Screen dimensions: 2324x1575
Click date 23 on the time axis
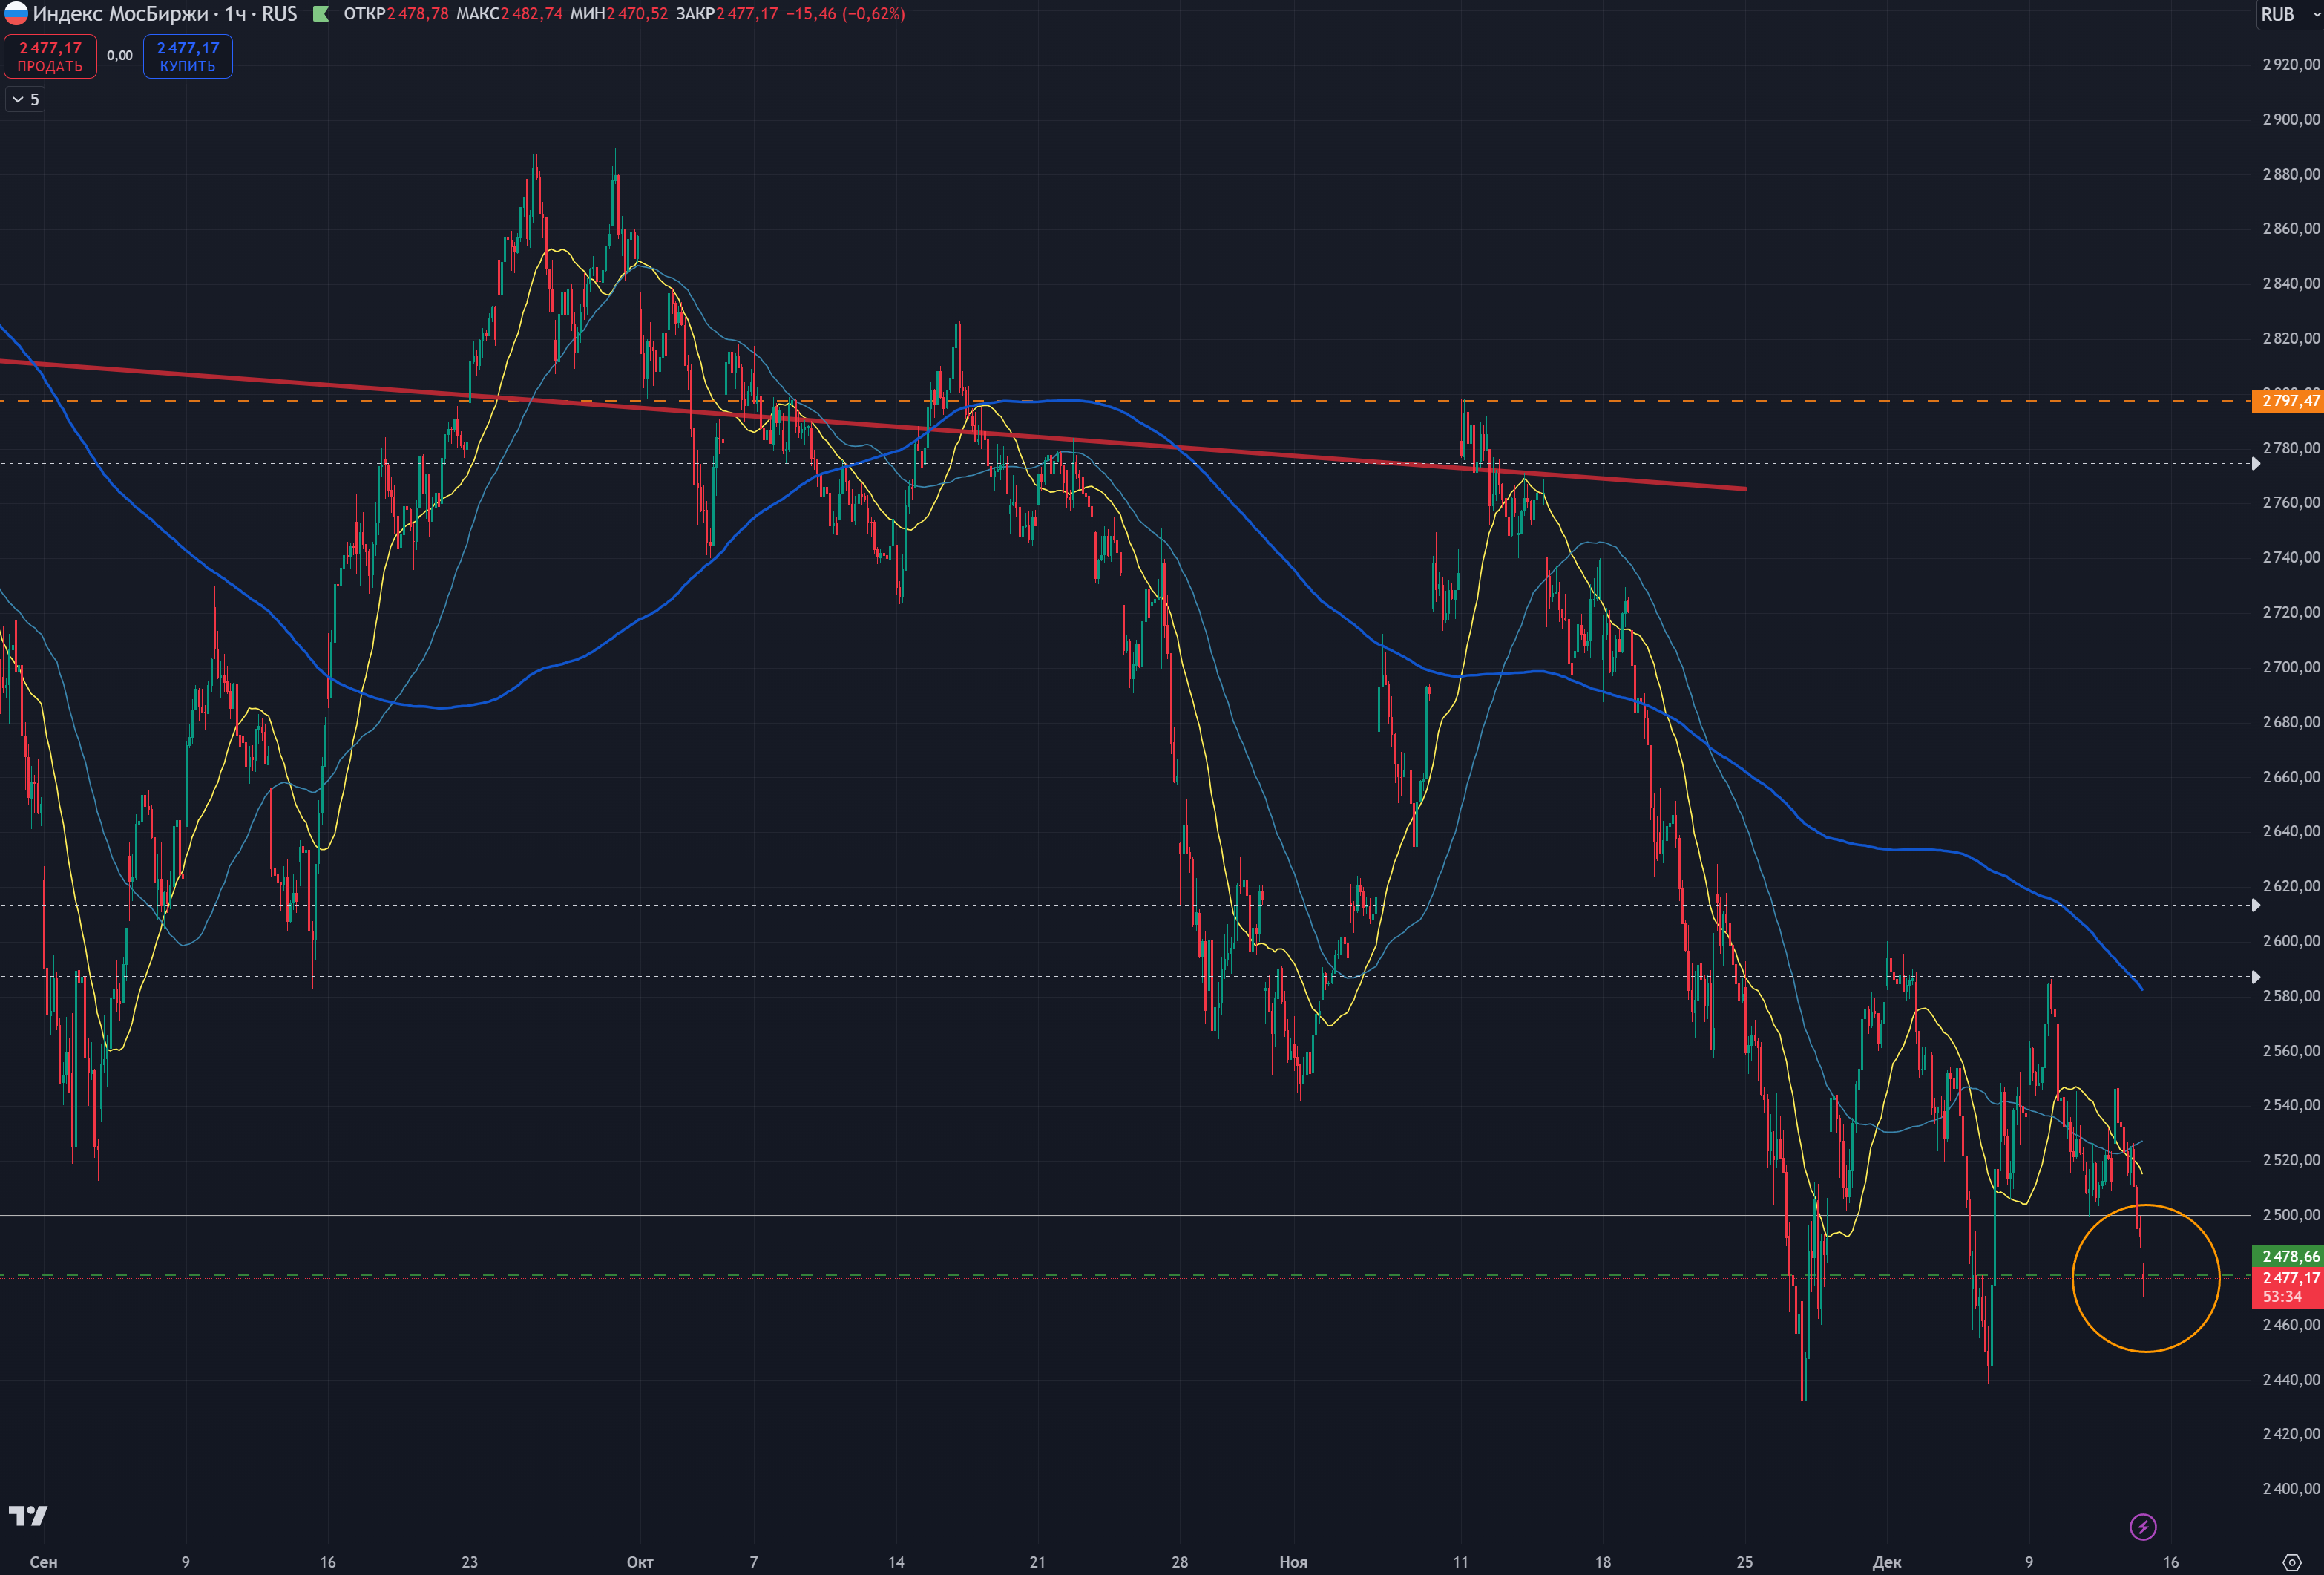(470, 1562)
